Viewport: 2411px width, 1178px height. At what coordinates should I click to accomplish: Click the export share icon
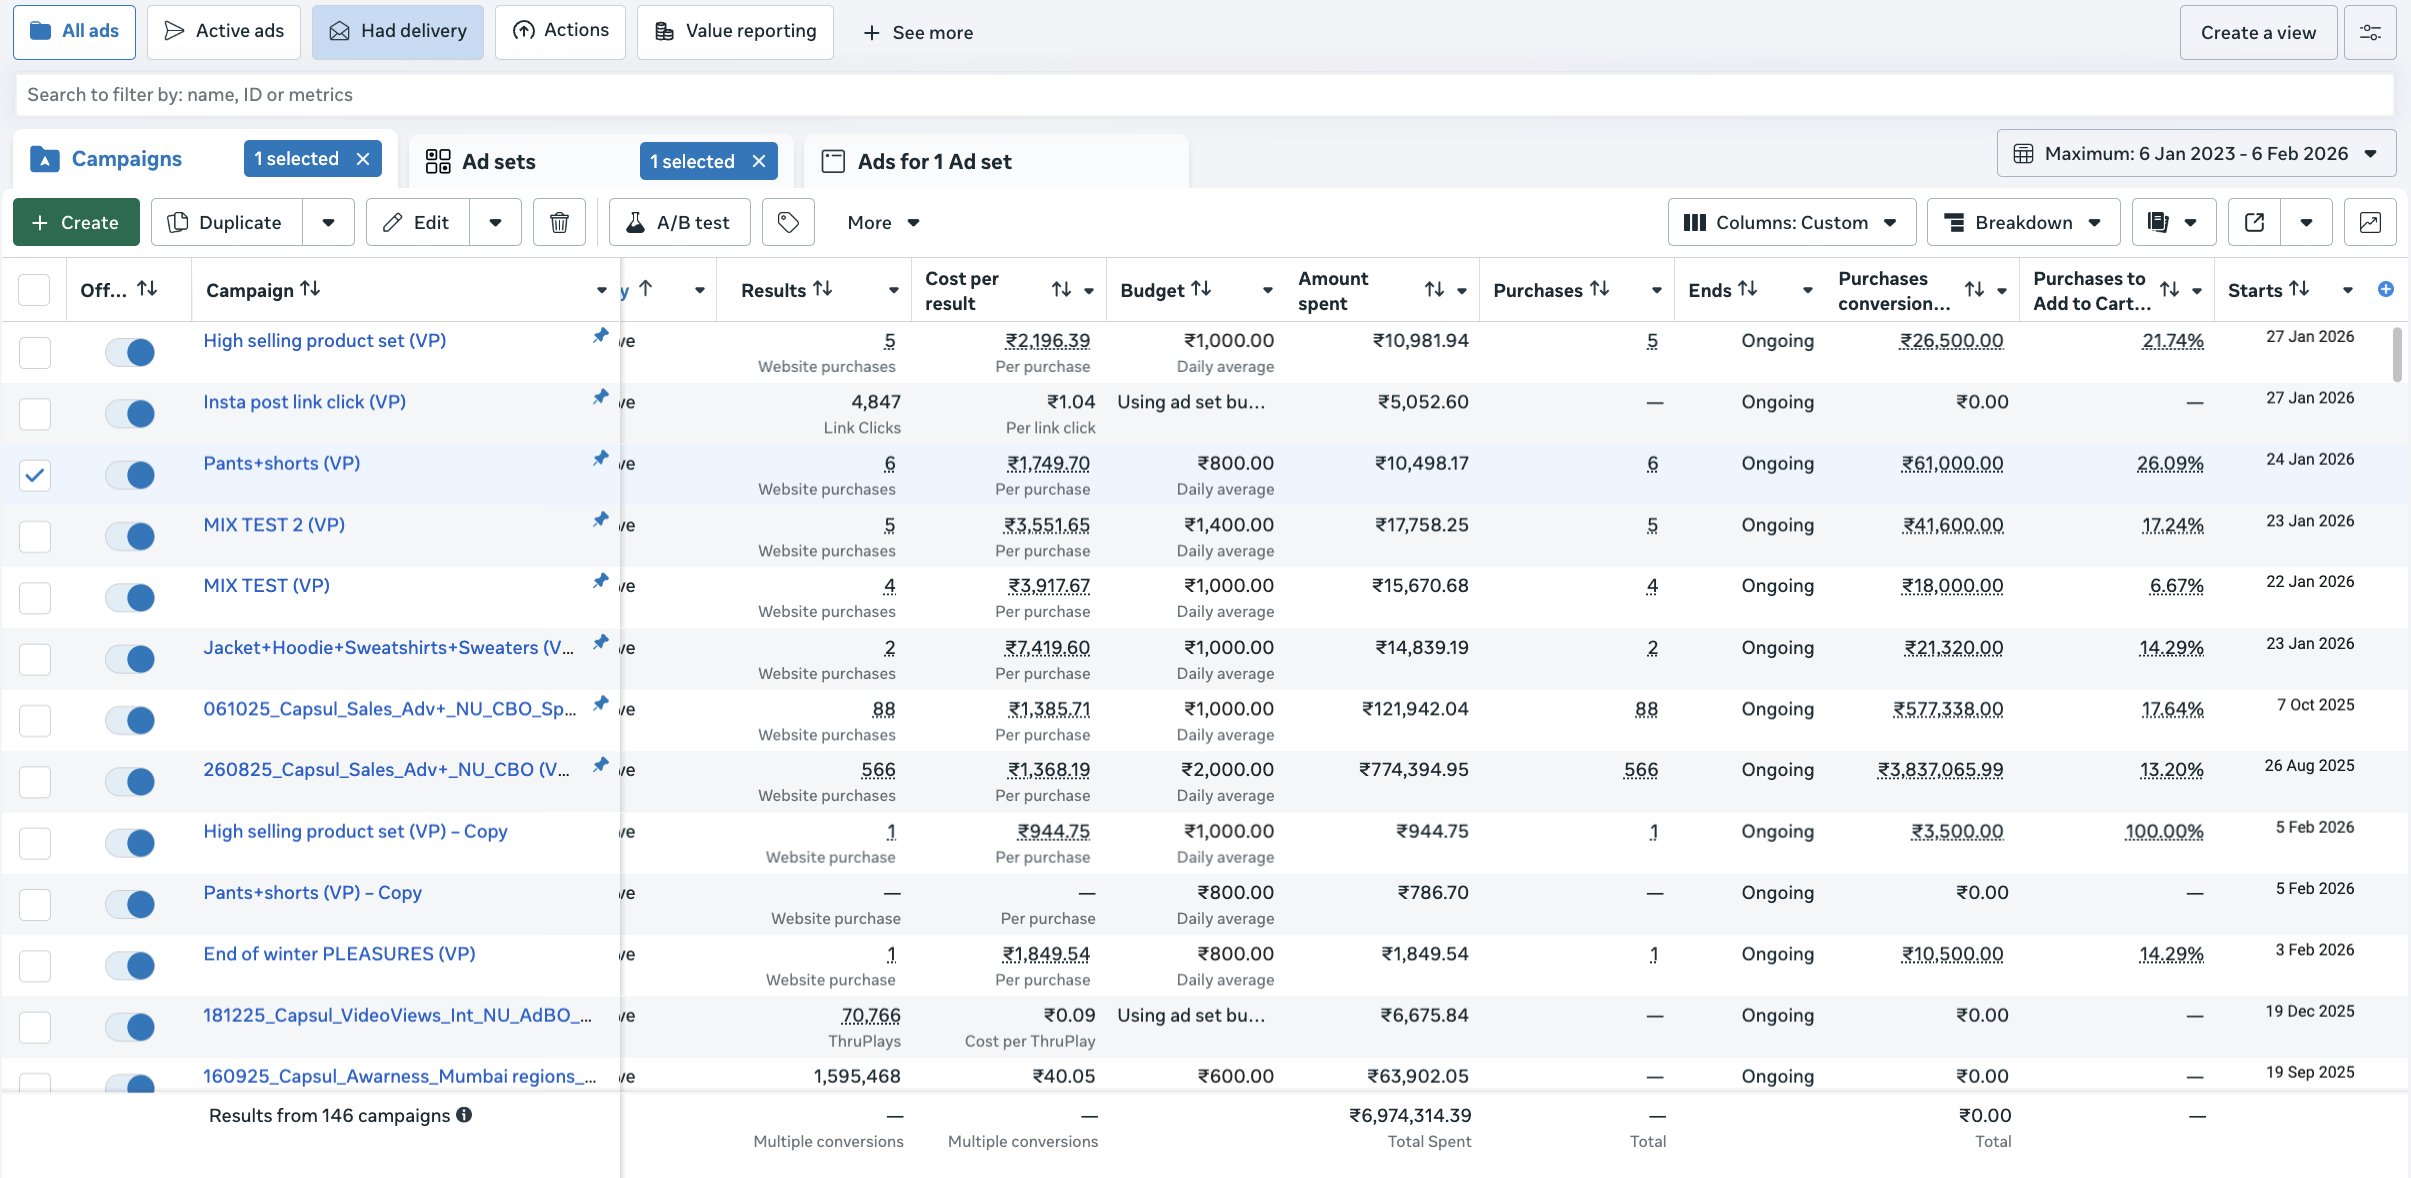tap(2254, 222)
